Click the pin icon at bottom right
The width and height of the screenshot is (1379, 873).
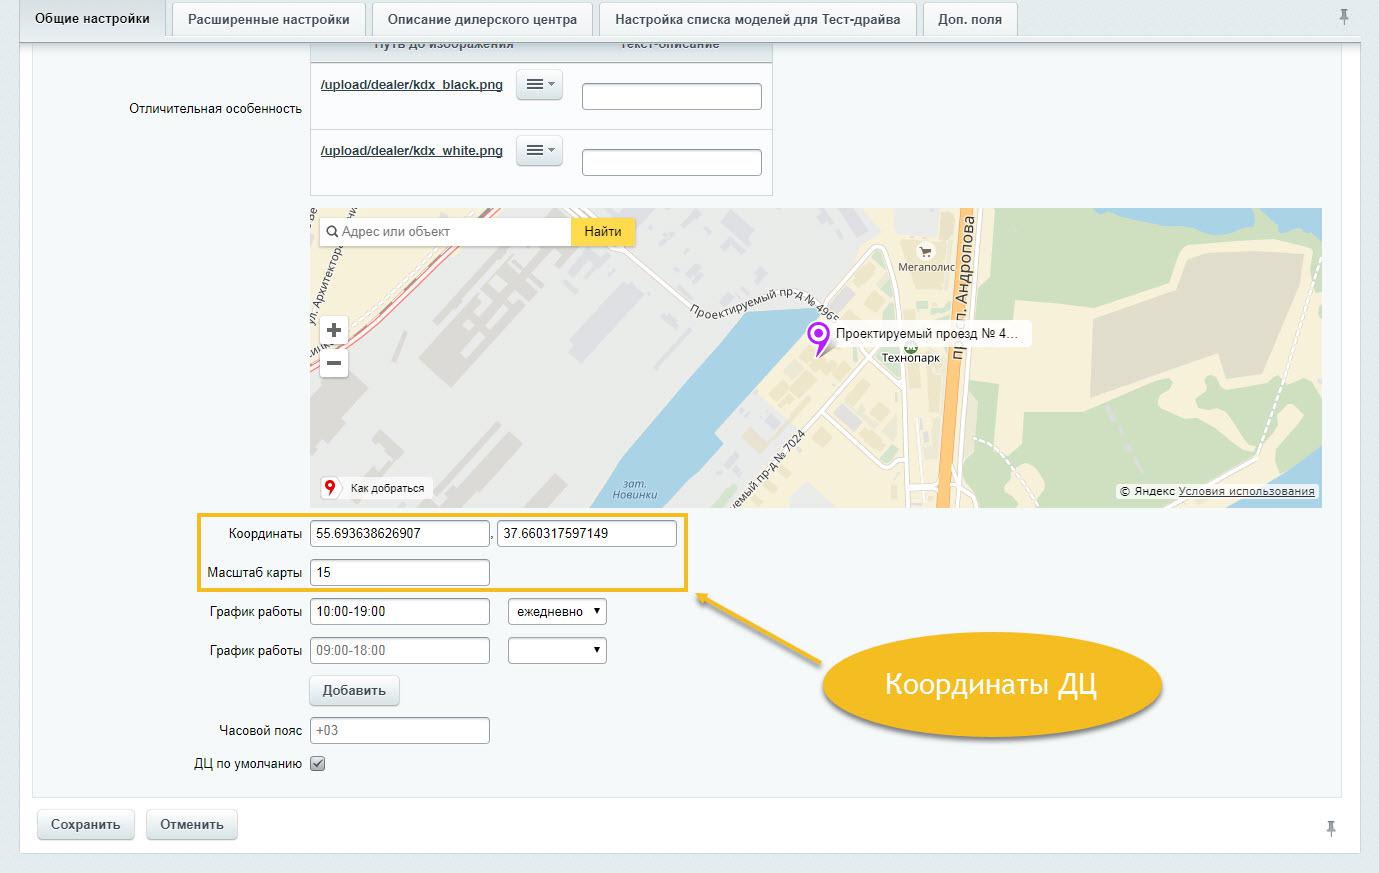tap(1331, 828)
